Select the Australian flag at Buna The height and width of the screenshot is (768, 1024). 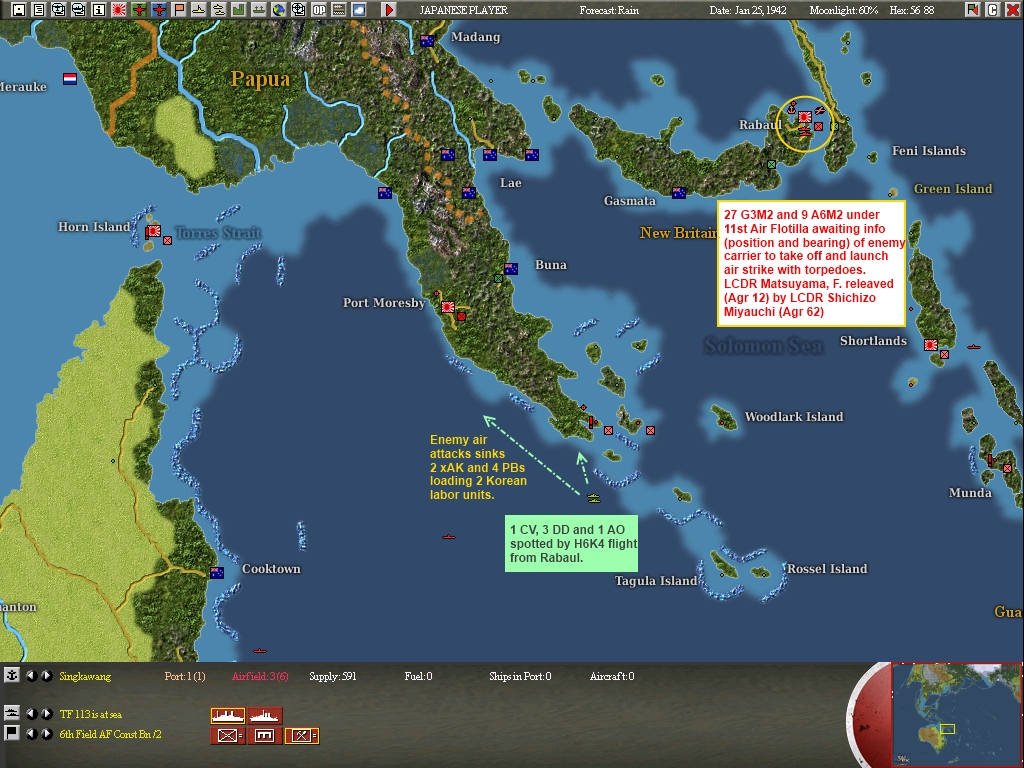[511, 268]
